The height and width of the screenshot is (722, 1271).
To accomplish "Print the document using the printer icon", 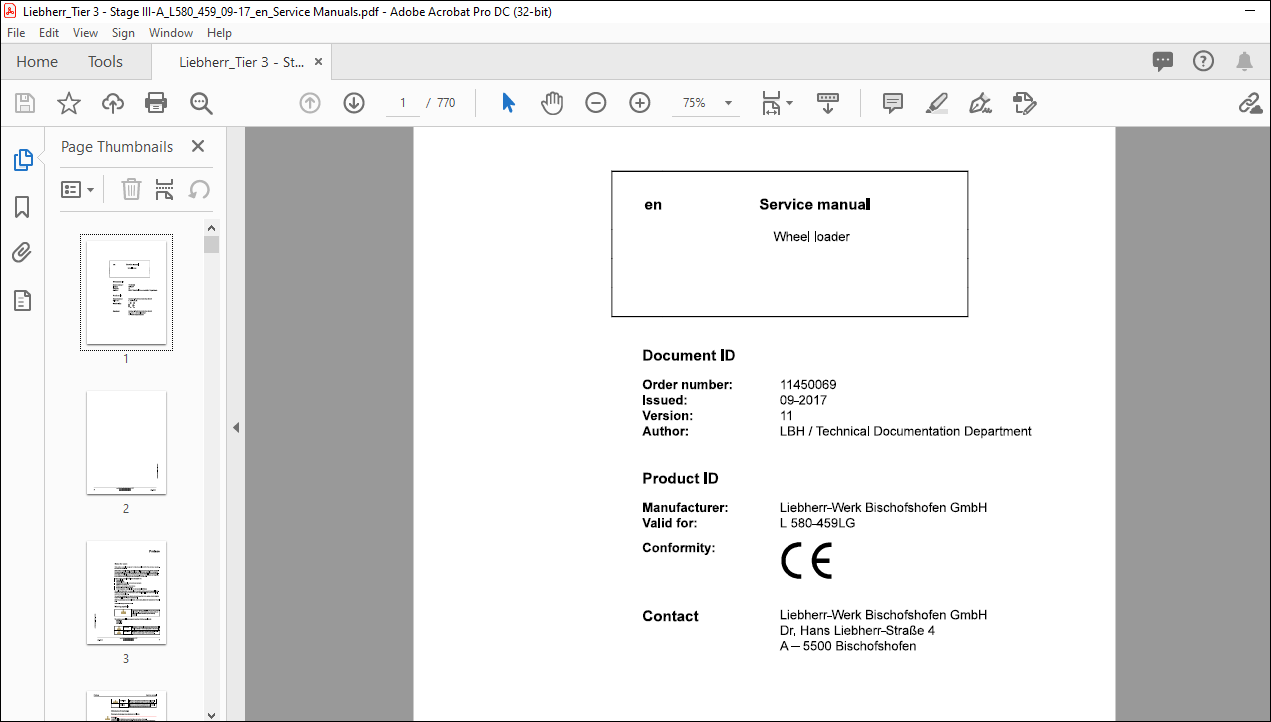I will point(156,103).
